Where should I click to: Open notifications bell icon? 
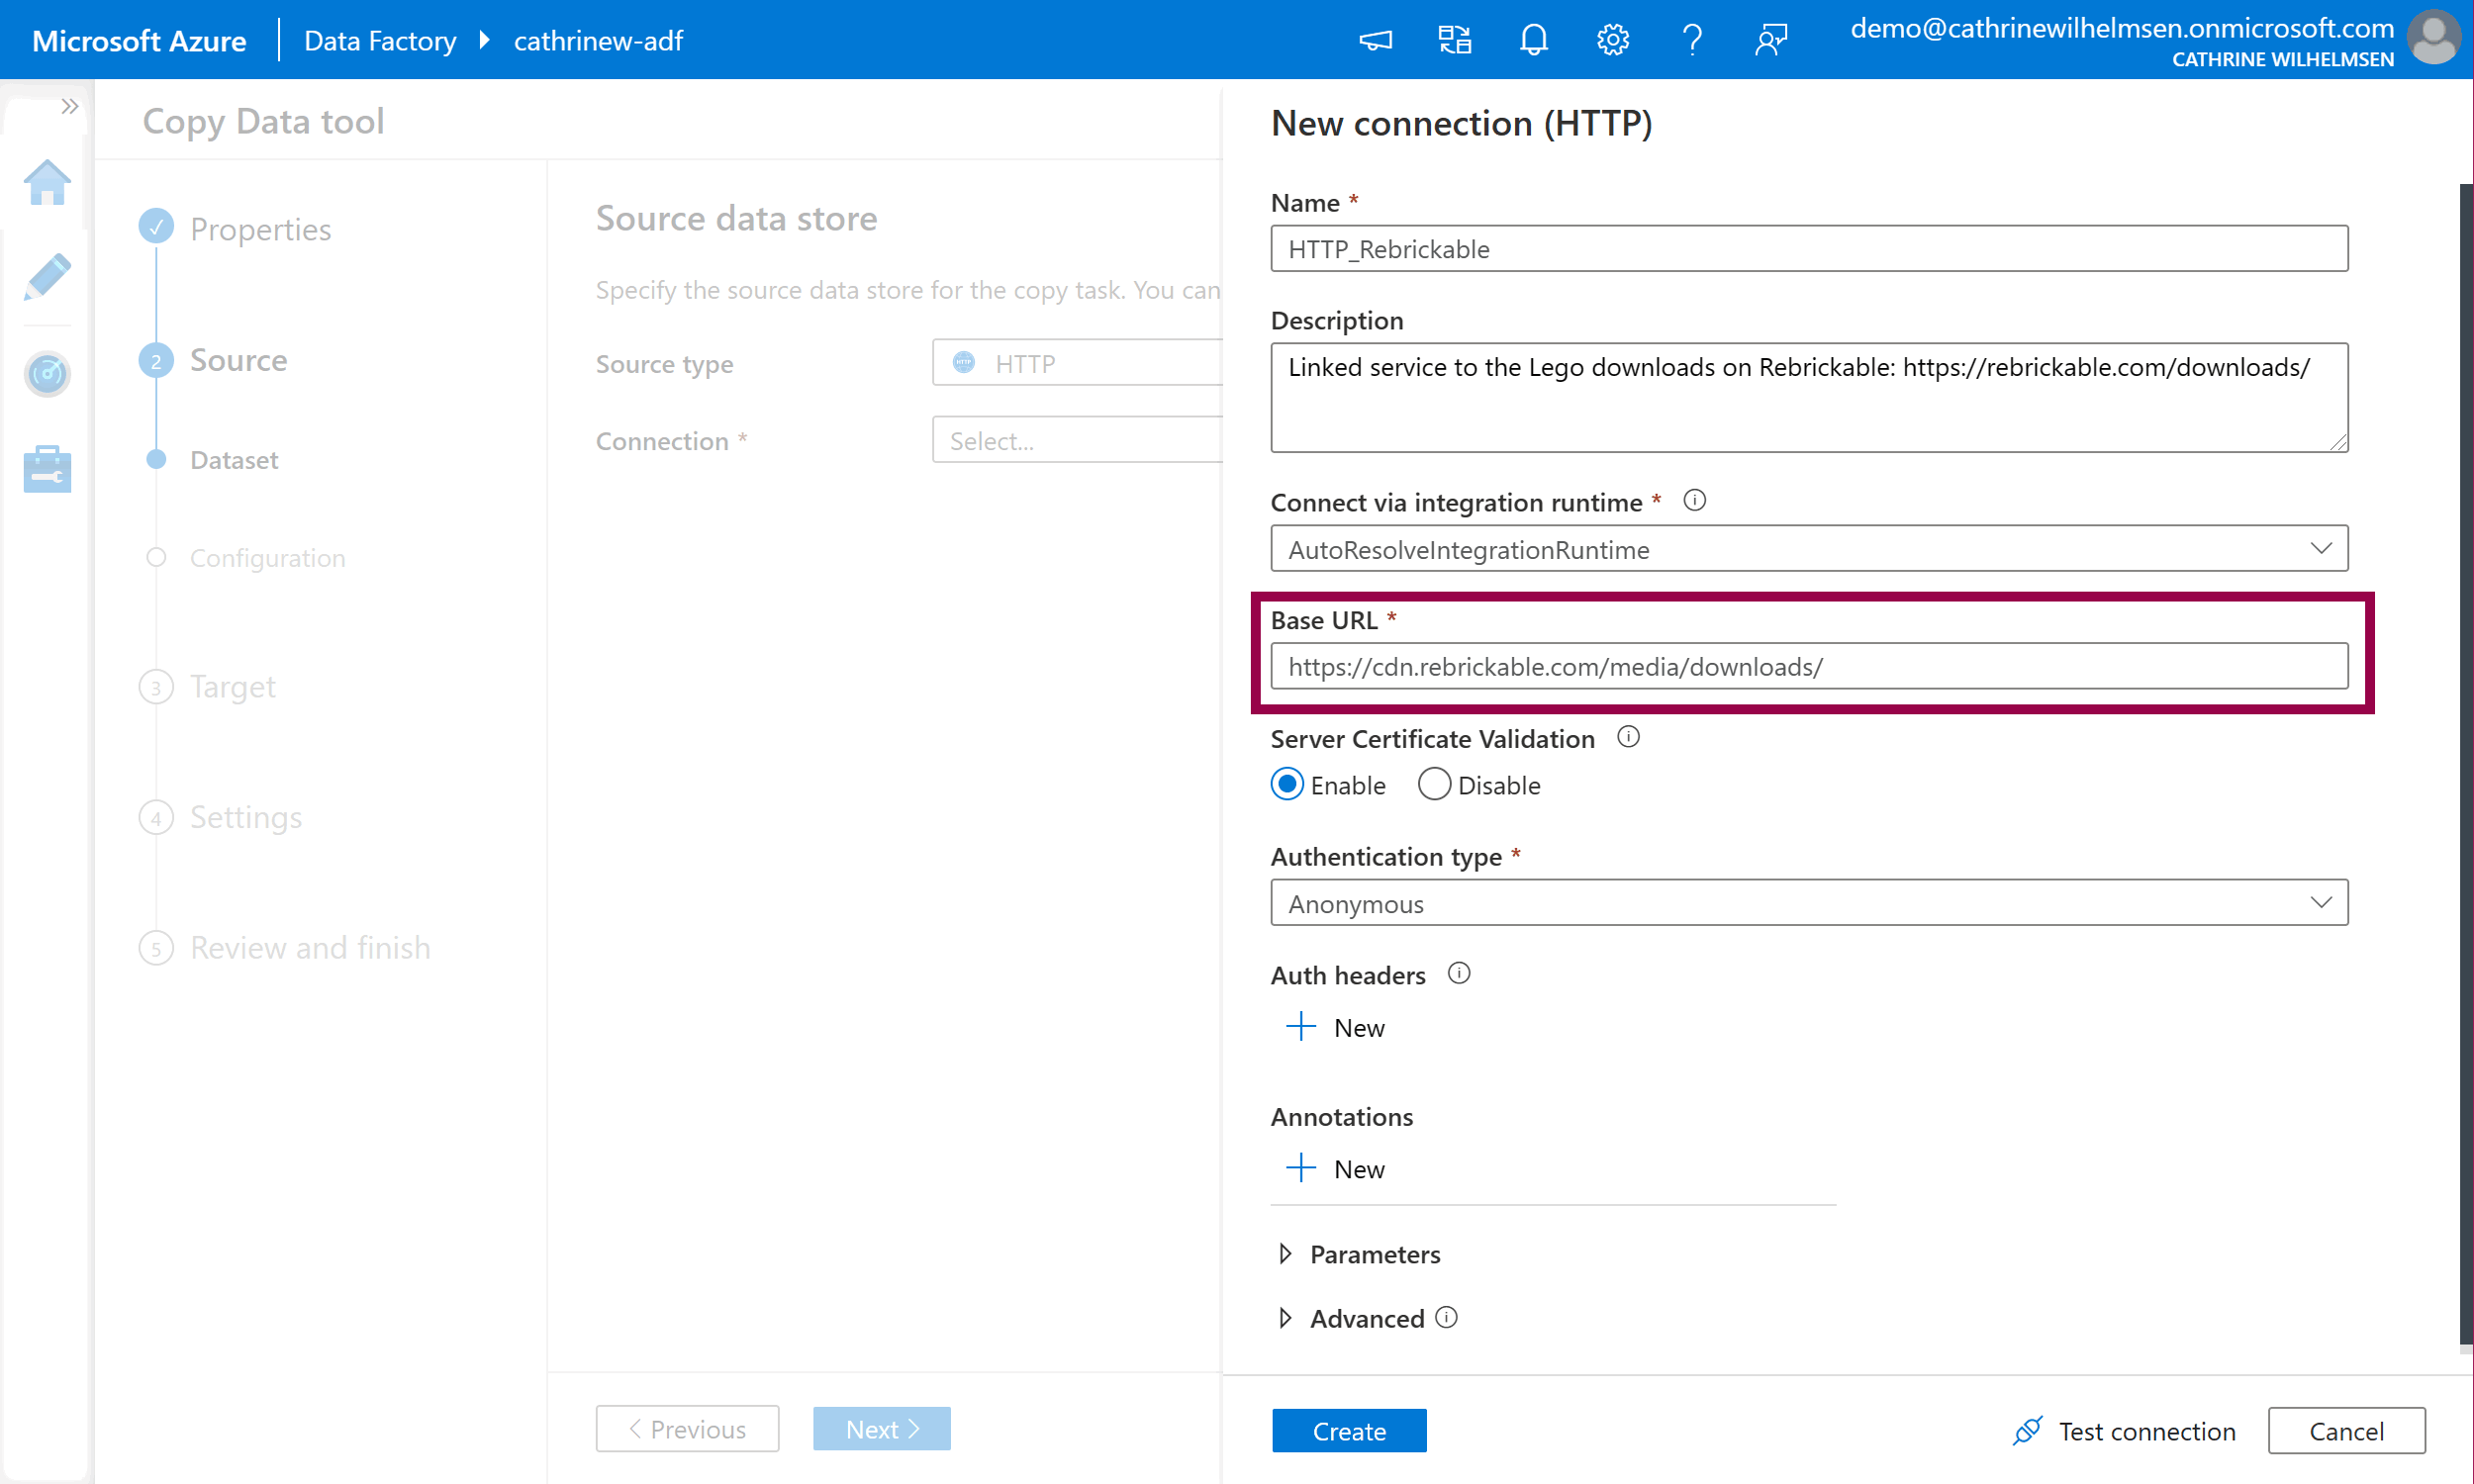tap(1533, 40)
